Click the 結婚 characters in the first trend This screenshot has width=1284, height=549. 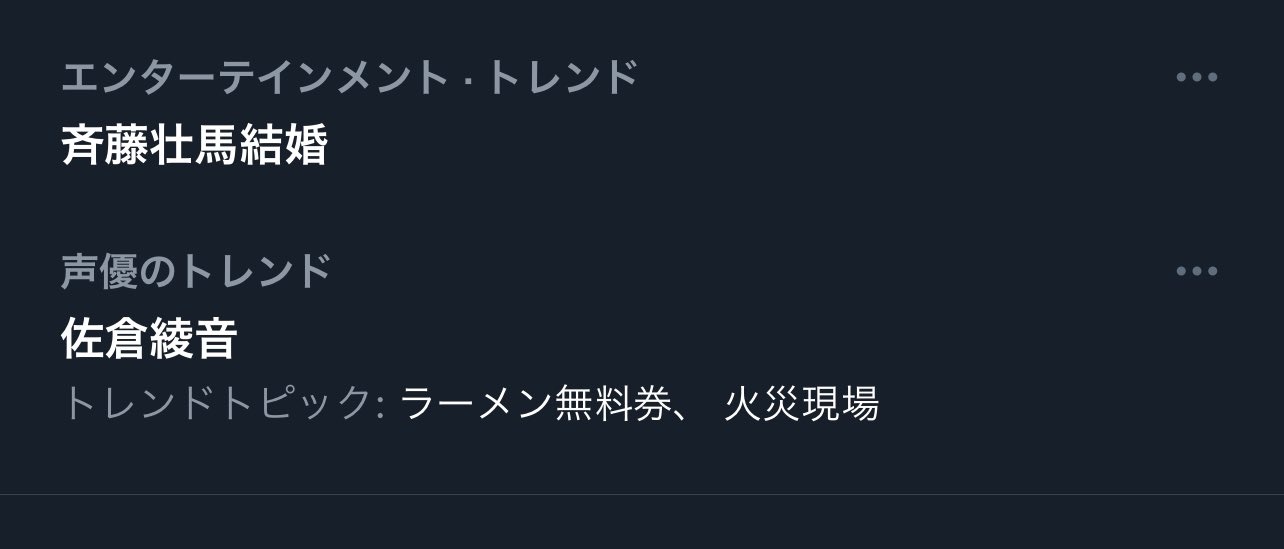tap(283, 146)
